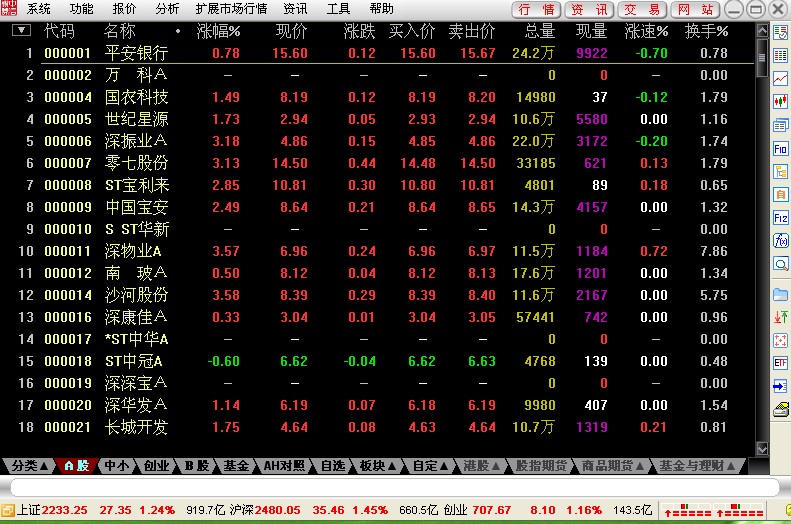Click the 网站 website button
Viewport: 791px width, 524px height.
pos(695,10)
